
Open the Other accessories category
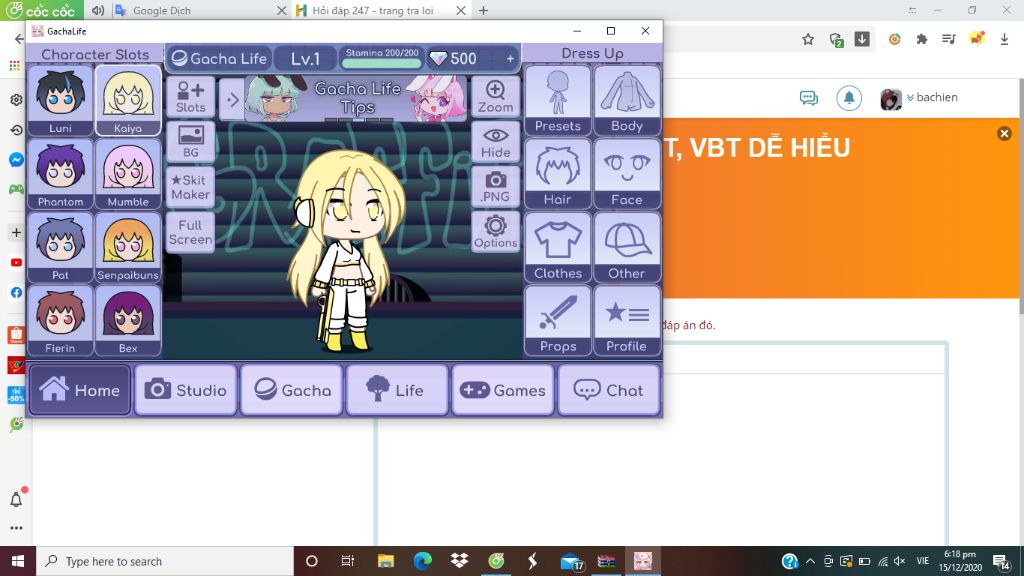coord(627,247)
